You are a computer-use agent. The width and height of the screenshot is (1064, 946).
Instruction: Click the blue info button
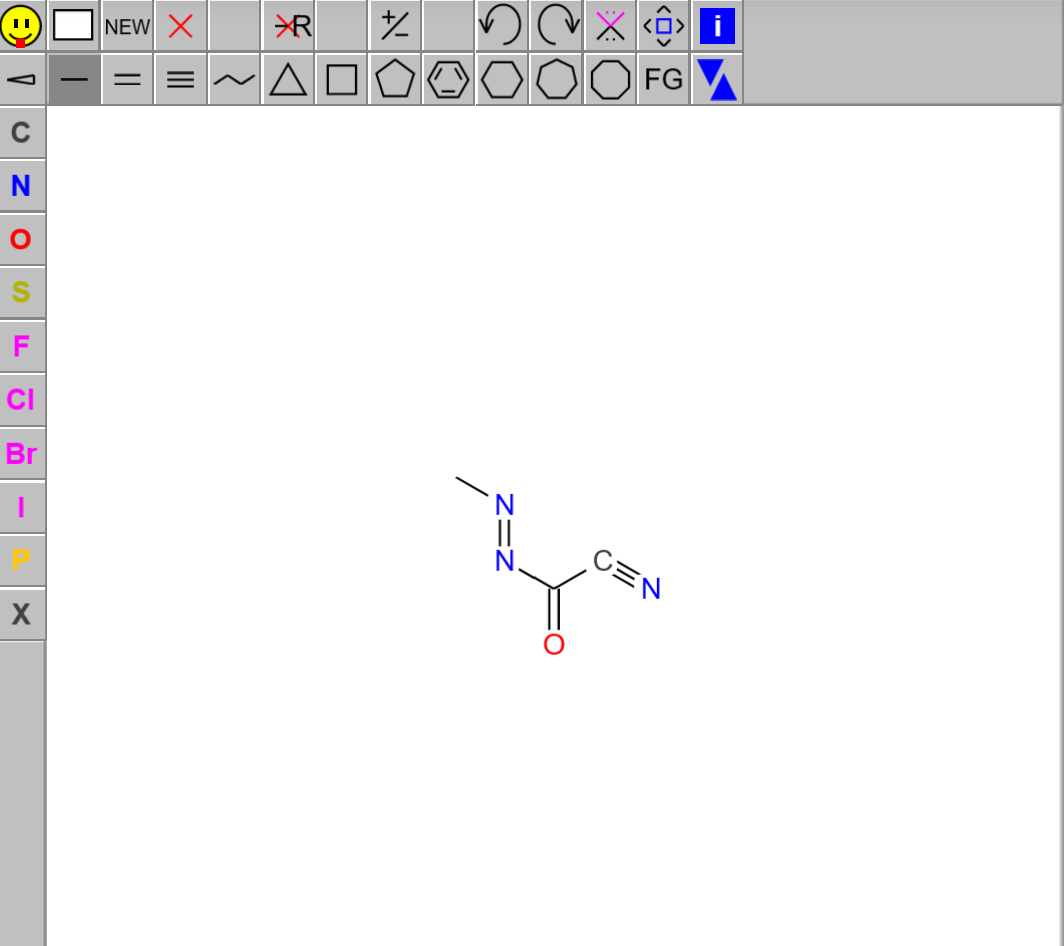[717, 26]
